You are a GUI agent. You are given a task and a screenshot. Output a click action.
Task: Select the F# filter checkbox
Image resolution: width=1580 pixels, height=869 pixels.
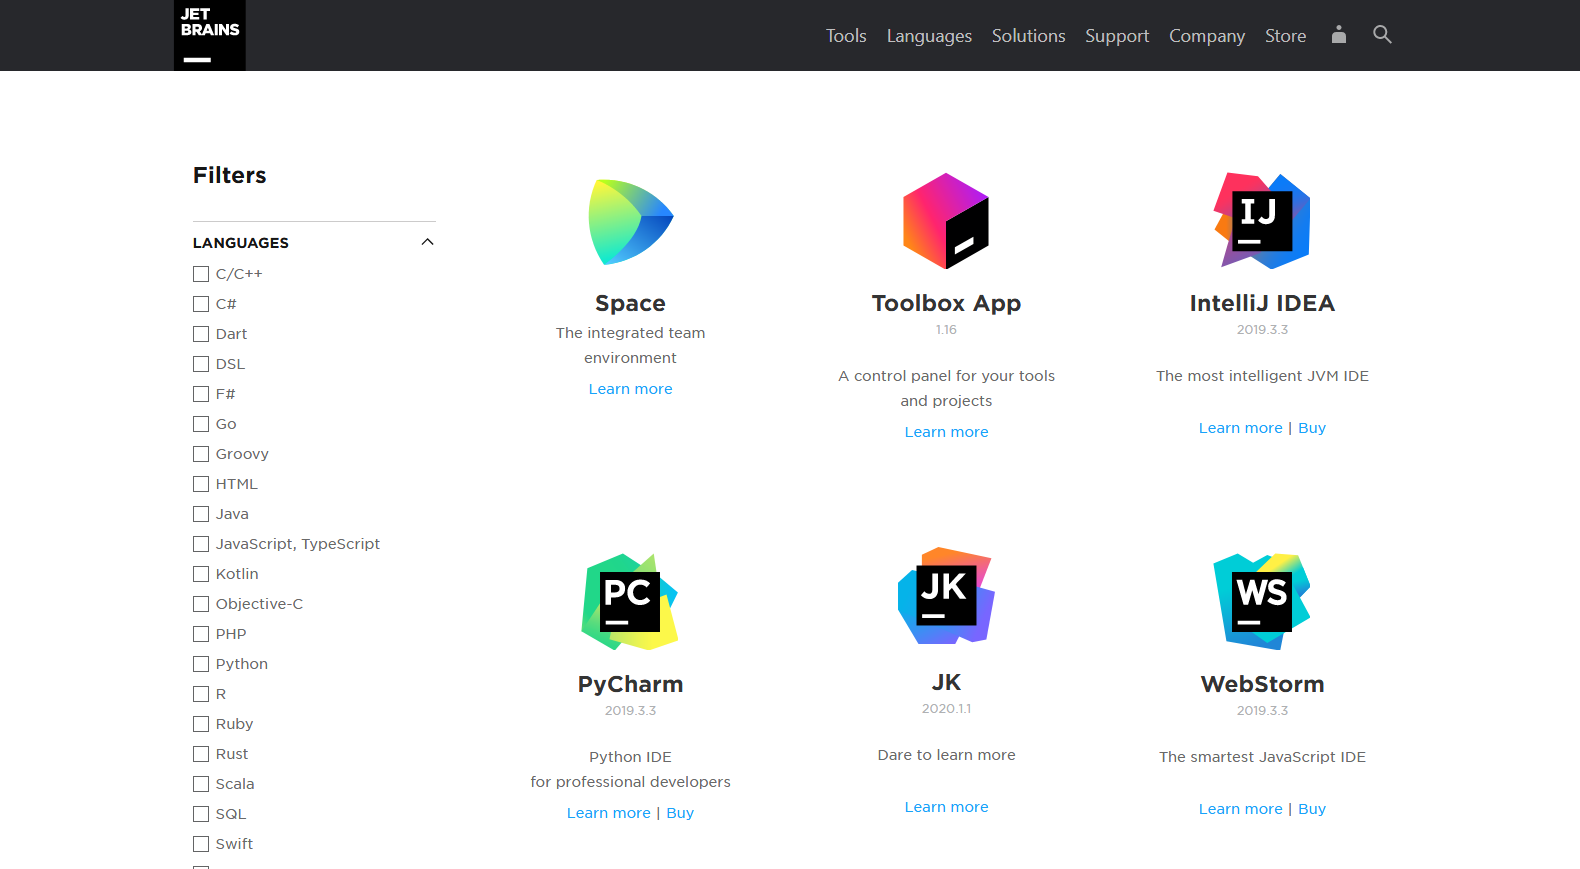[201, 394]
